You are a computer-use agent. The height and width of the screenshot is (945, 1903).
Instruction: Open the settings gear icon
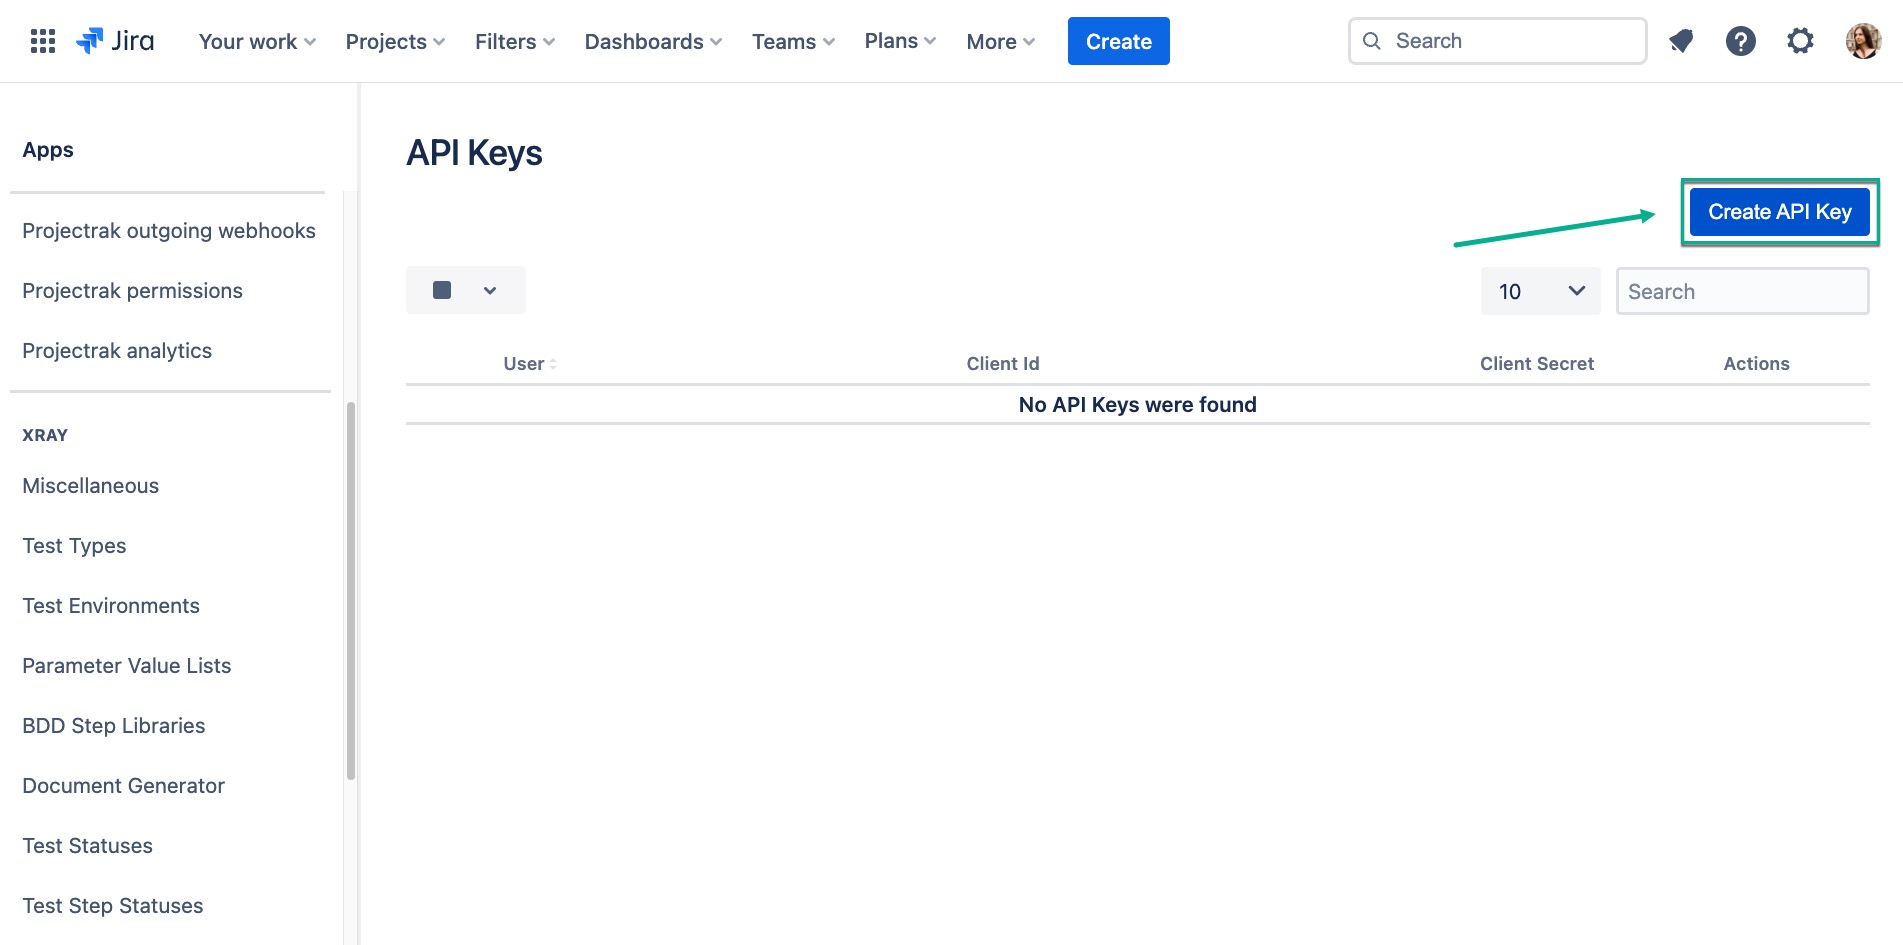(1800, 41)
